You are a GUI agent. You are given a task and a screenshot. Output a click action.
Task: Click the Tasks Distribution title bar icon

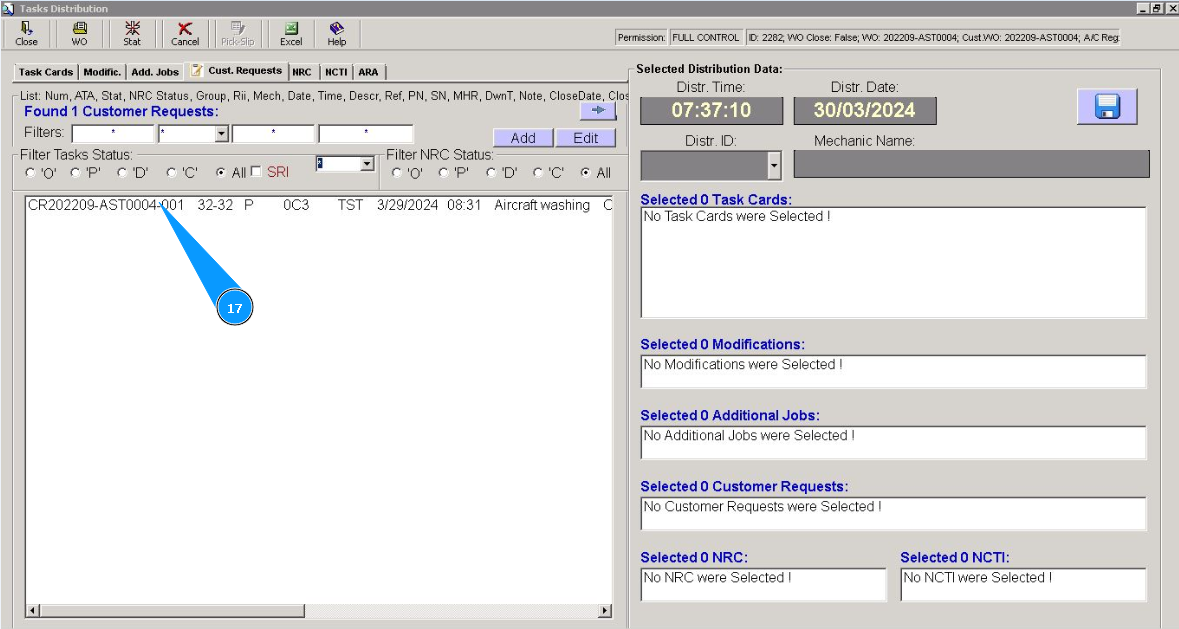coord(8,8)
